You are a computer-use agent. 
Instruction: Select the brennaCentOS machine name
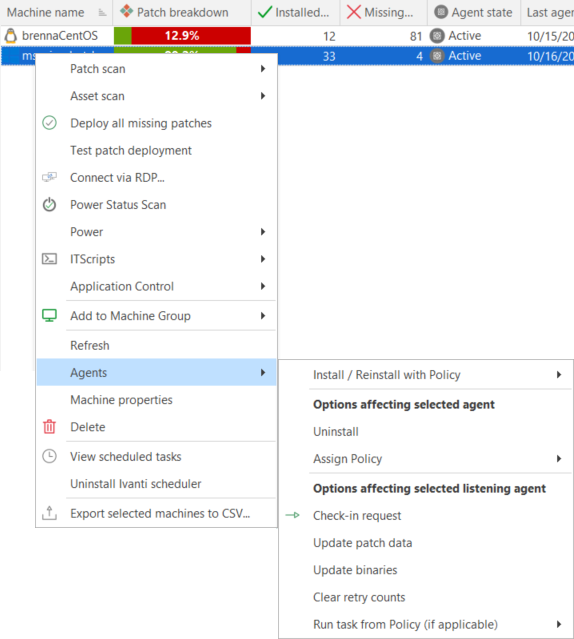pyautogui.click(x=59, y=36)
